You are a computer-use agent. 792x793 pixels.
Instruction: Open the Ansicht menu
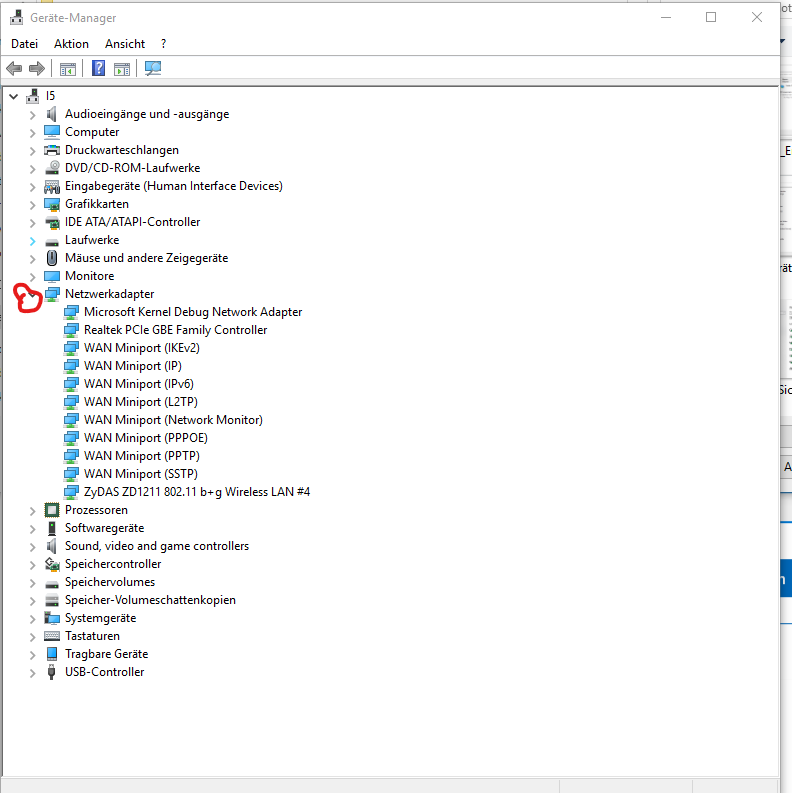coord(125,44)
